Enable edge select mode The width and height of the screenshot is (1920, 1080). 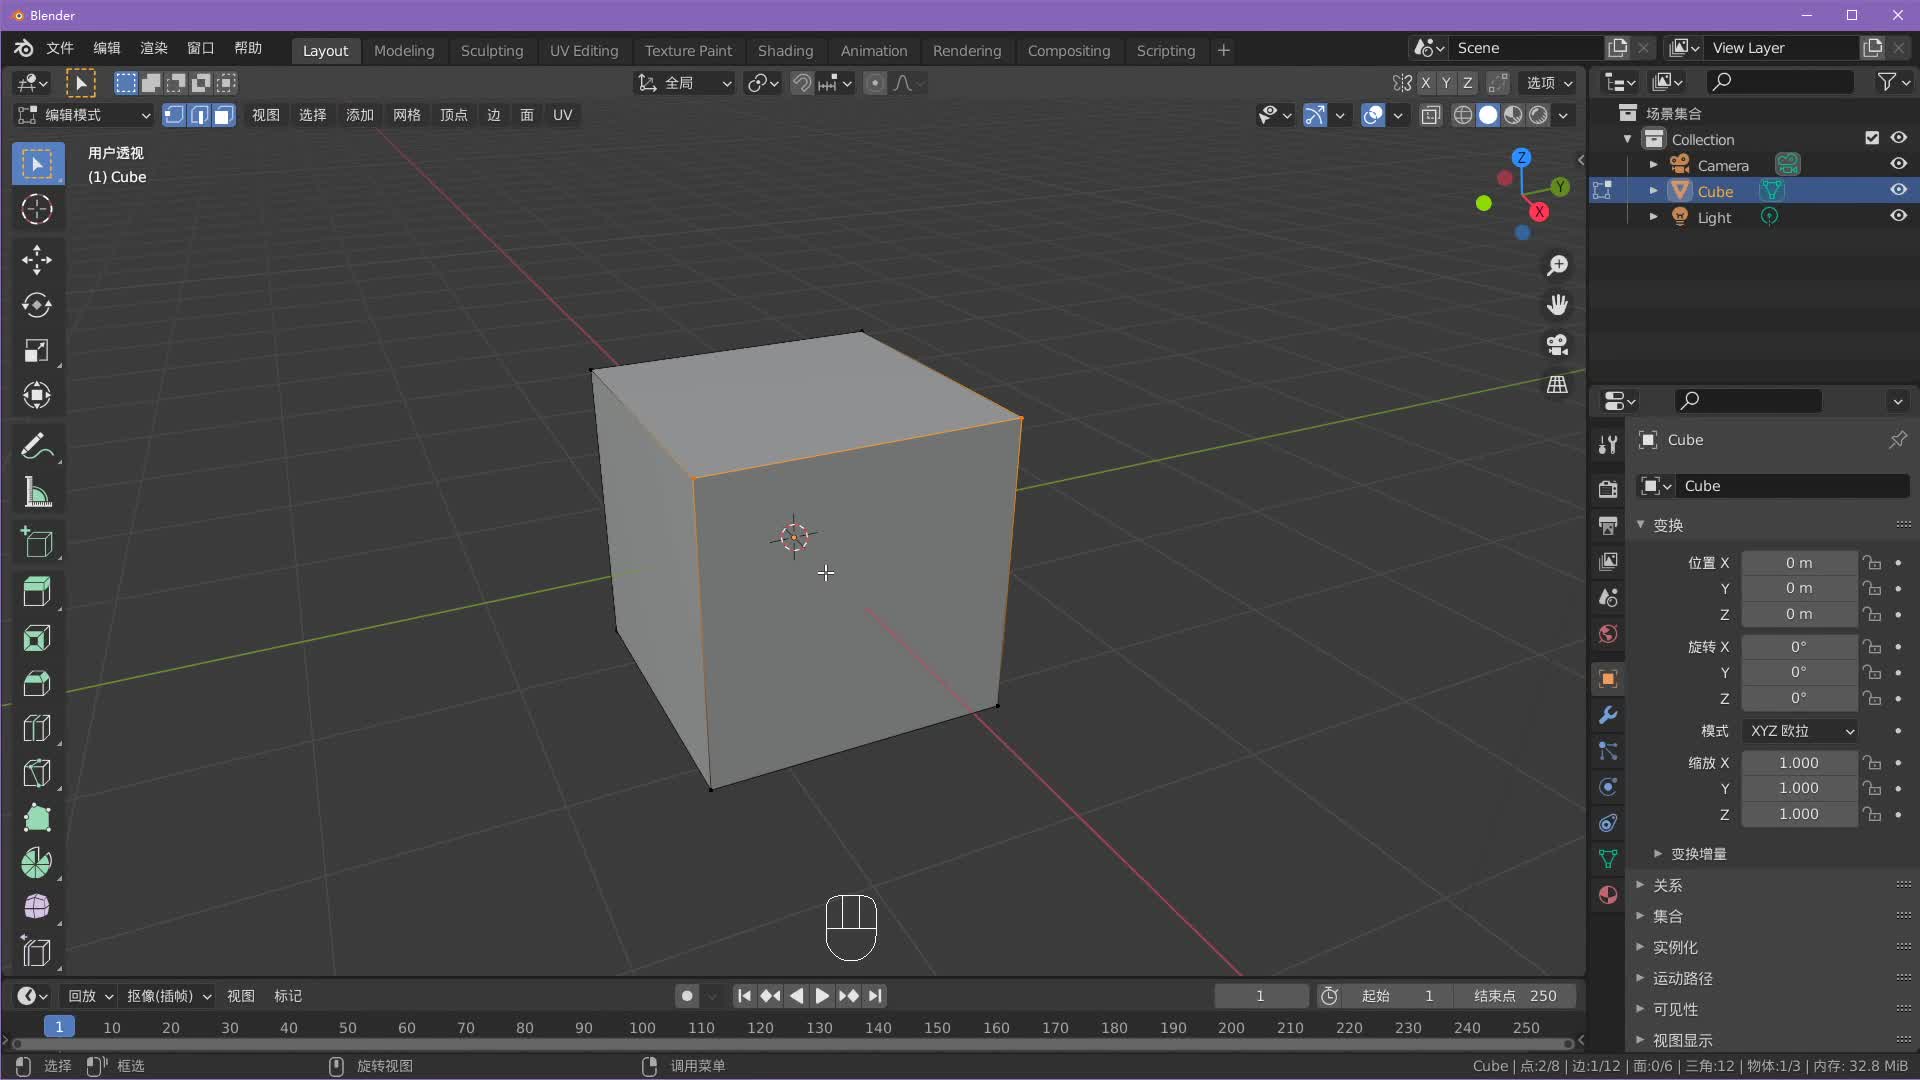tap(199, 115)
